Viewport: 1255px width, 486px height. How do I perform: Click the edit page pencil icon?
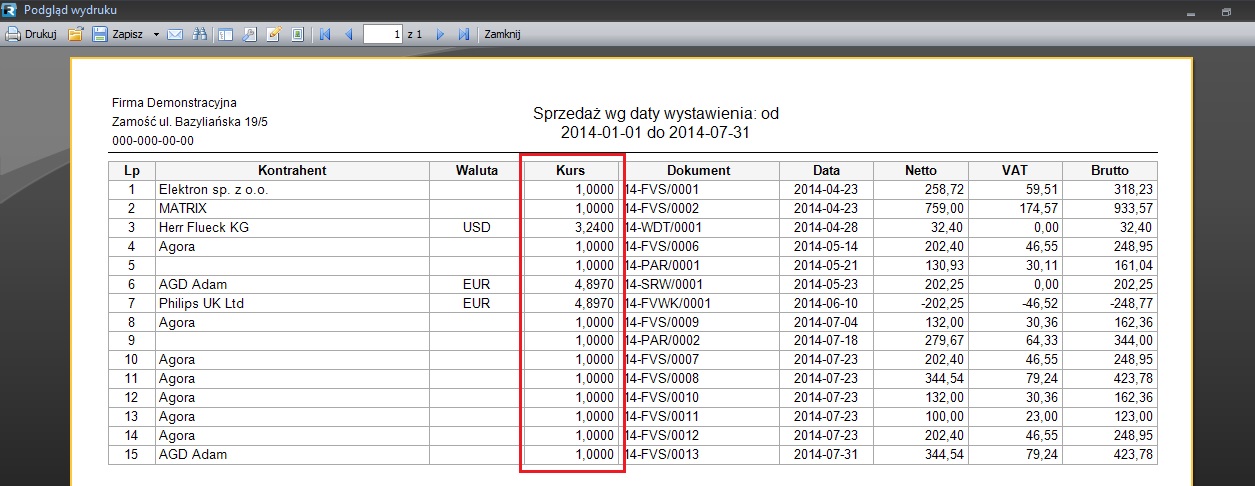[273, 34]
